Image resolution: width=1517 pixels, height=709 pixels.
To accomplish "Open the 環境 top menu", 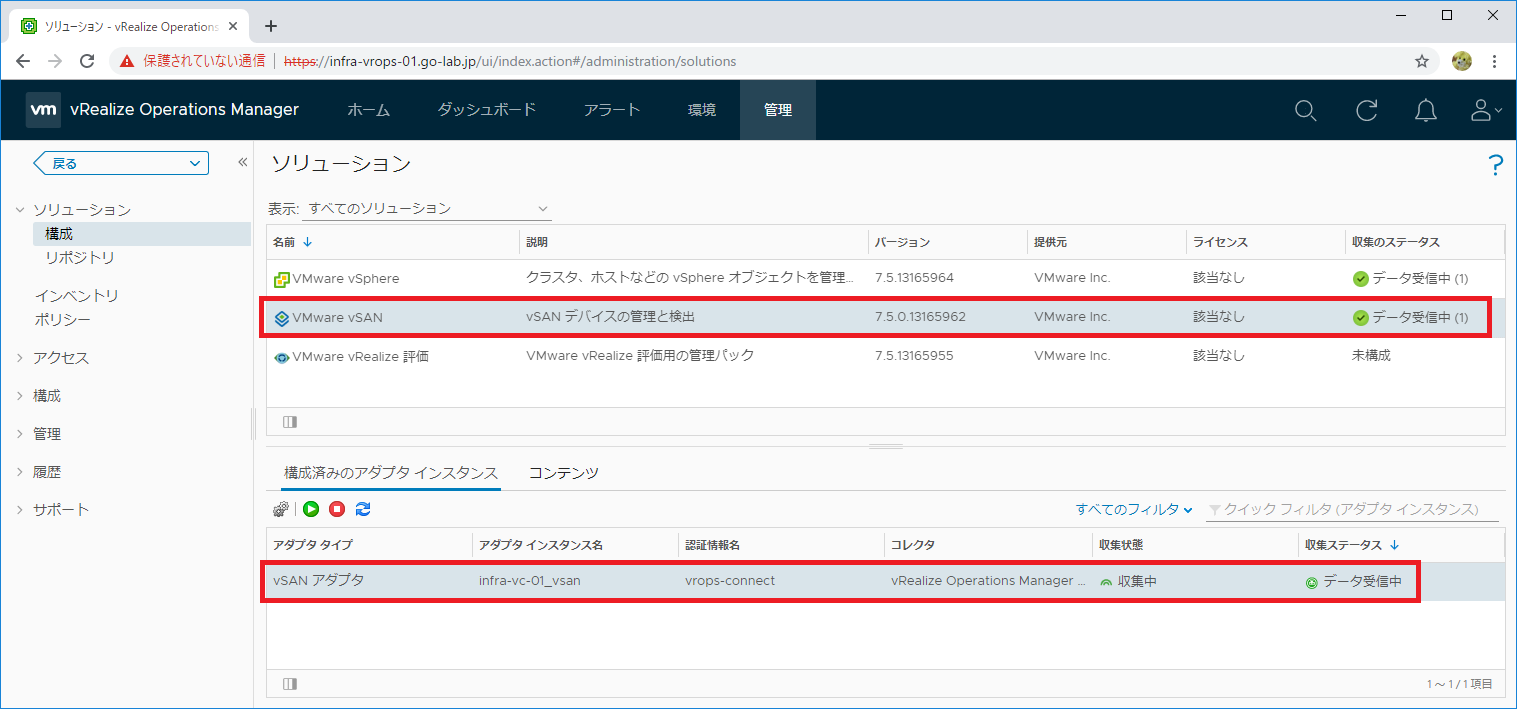I will coord(702,110).
